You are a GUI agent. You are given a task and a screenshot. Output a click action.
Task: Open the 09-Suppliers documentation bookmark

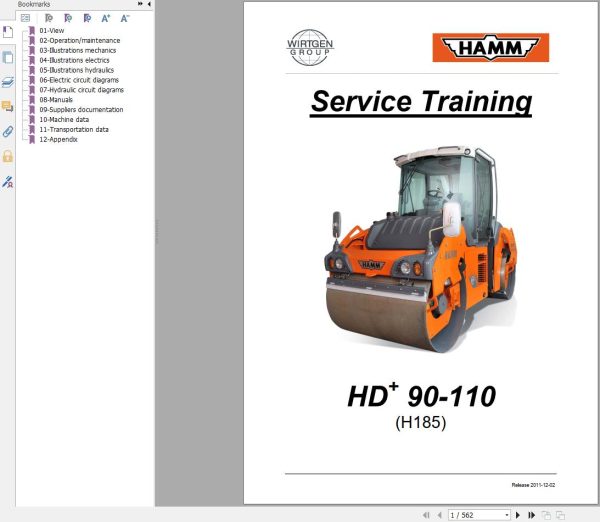[x=81, y=110]
